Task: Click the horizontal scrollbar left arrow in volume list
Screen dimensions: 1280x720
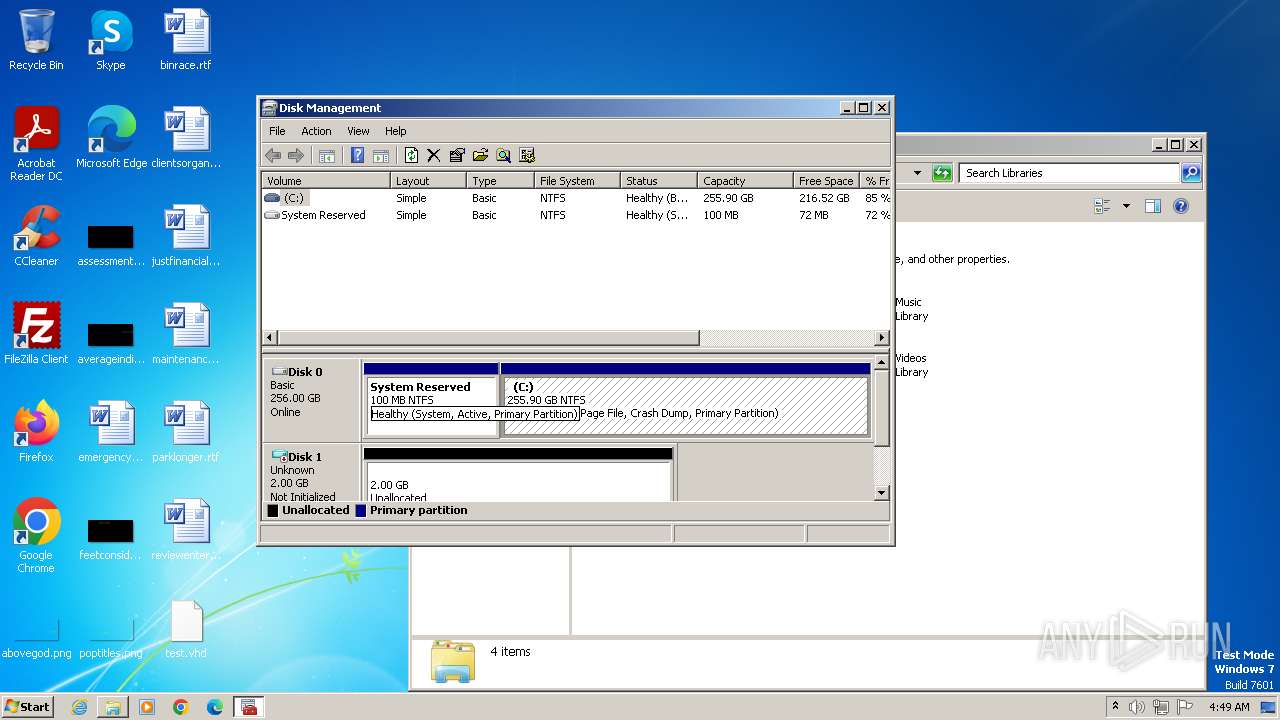Action: [270, 338]
